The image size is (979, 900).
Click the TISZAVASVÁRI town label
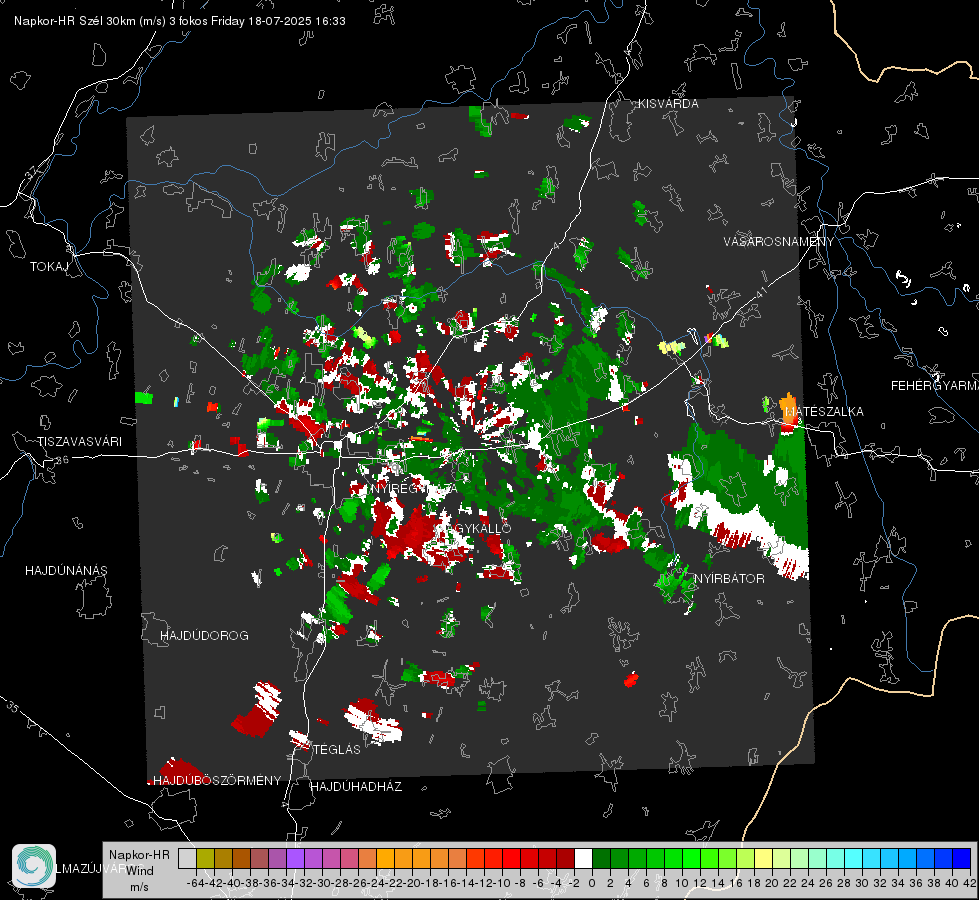79,442
